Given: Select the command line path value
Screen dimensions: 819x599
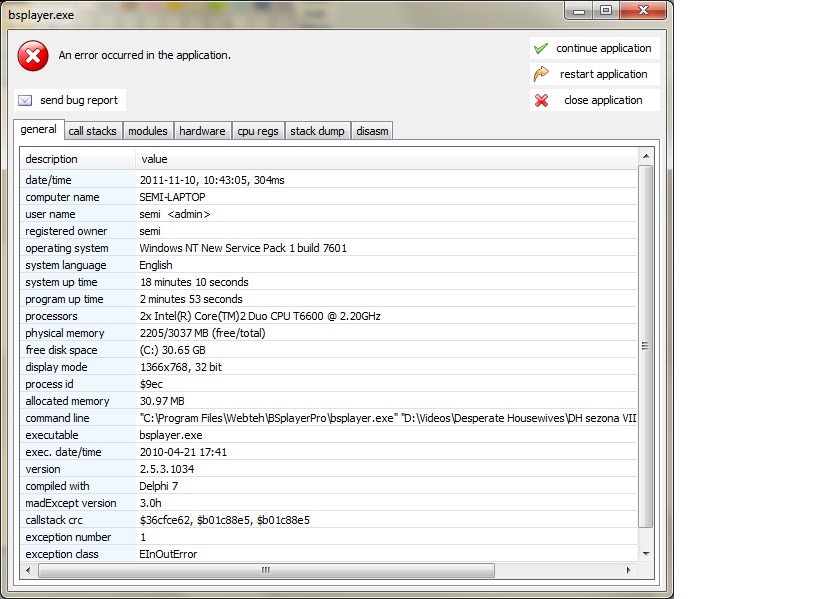Looking at the screenshot, I should point(388,418).
